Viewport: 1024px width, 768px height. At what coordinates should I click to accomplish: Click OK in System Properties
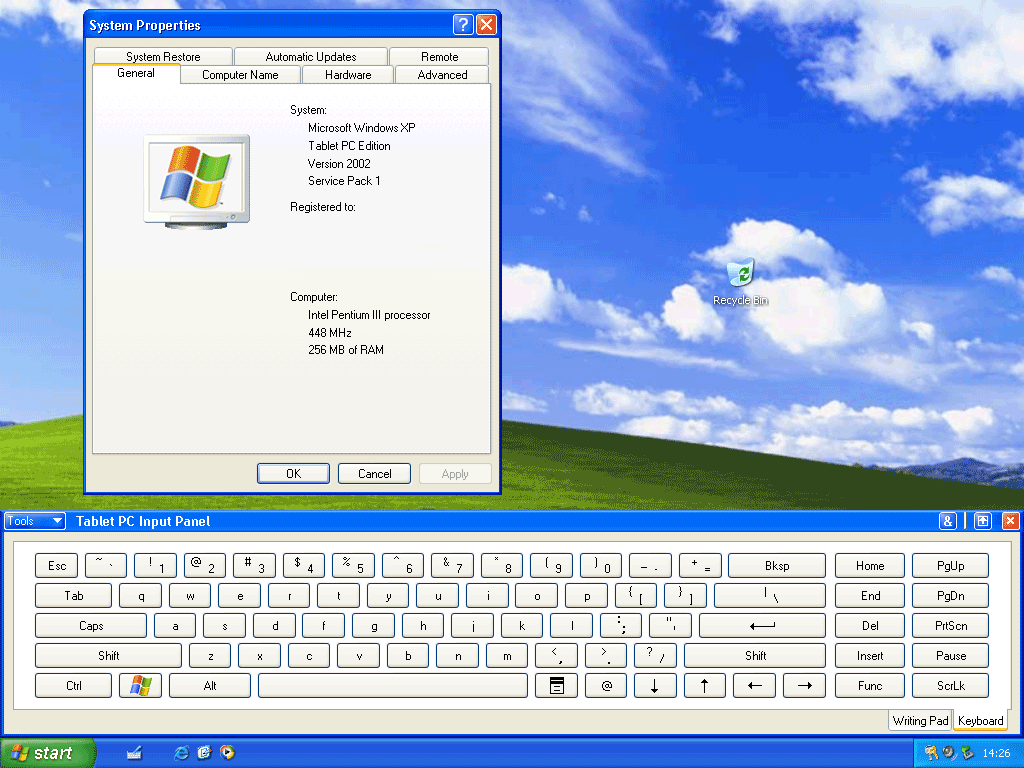click(x=293, y=474)
